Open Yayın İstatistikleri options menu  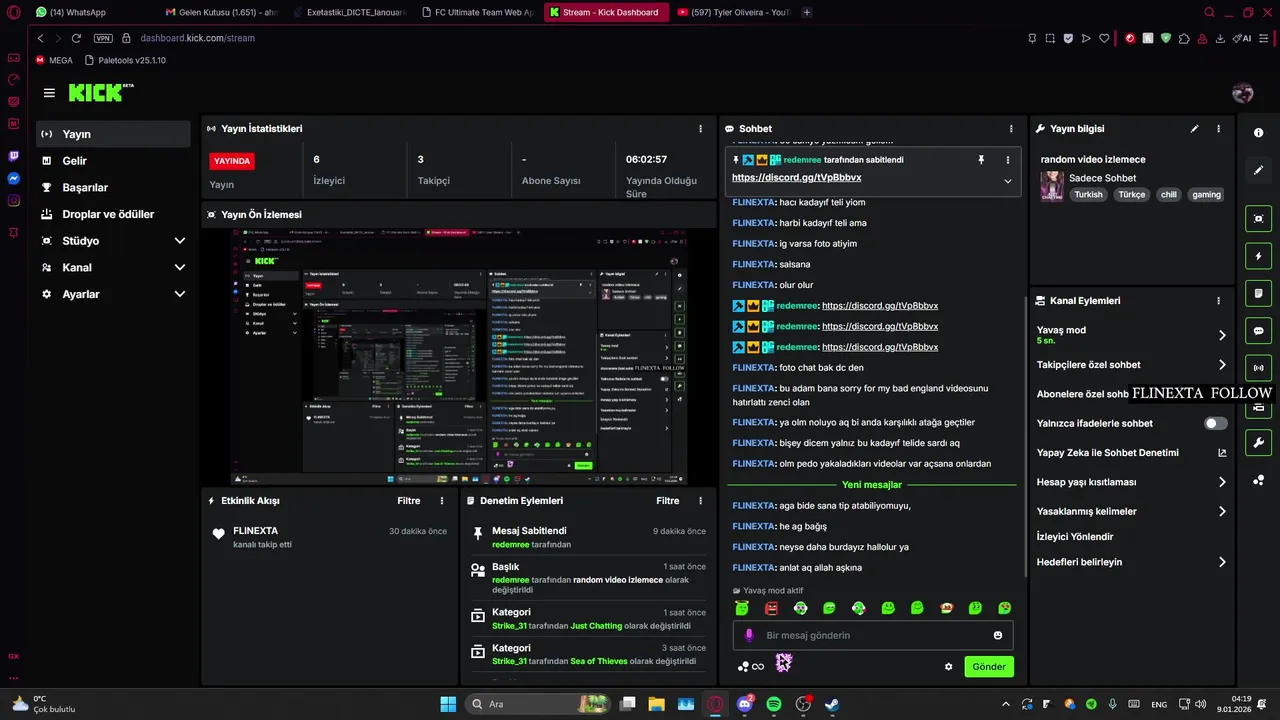[700, 129]
